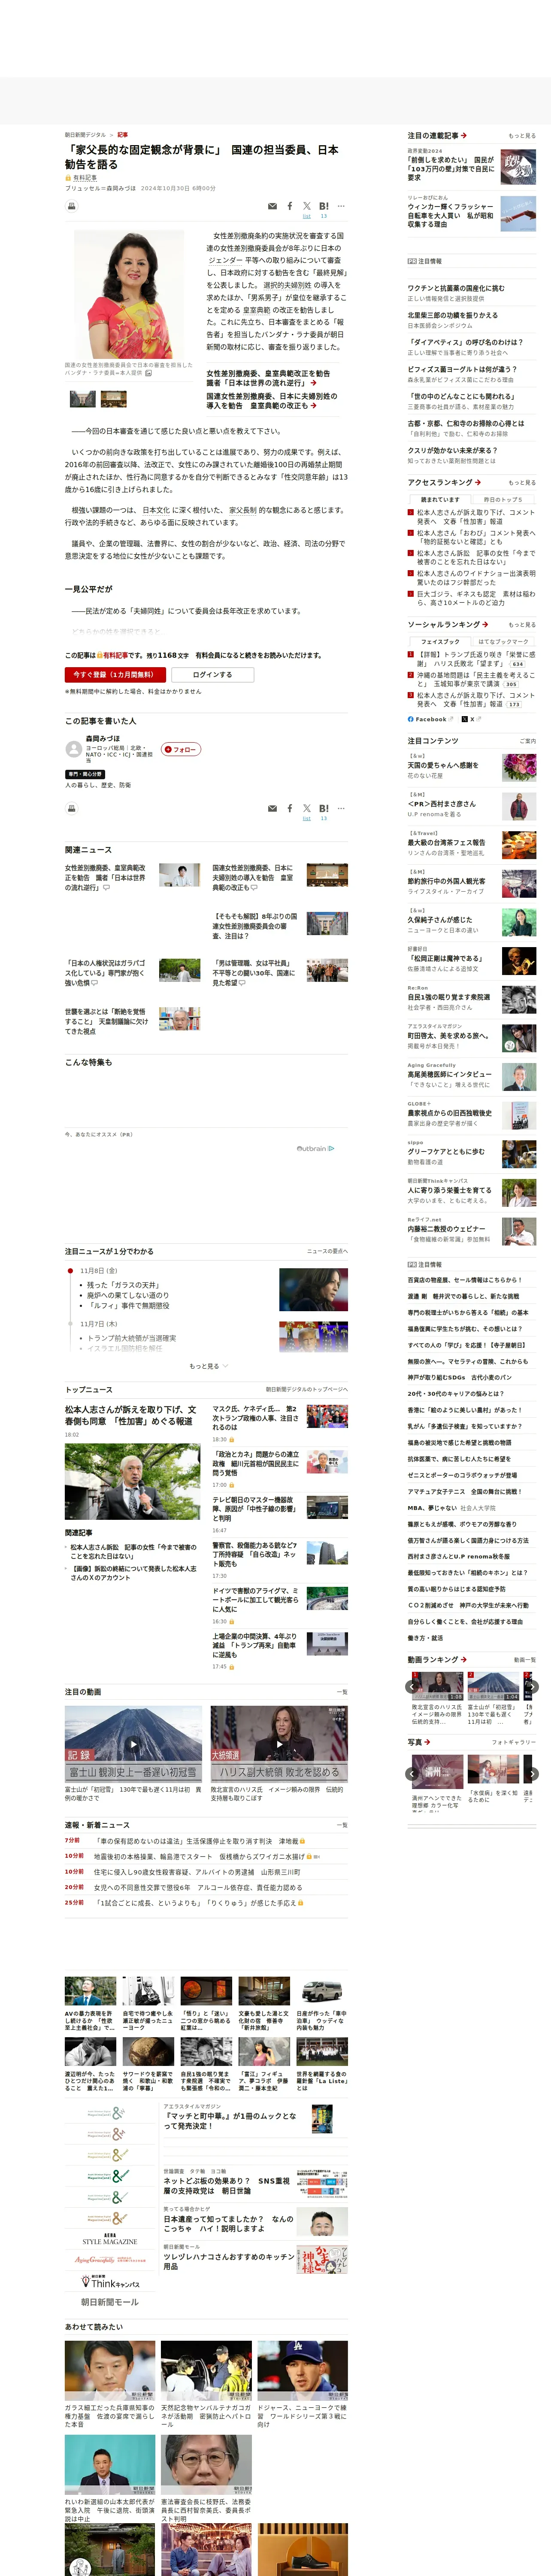Click 働き方・就活 link in sidebar
The width and height of the screenshot is (551, 2576).
point(425,1638)
